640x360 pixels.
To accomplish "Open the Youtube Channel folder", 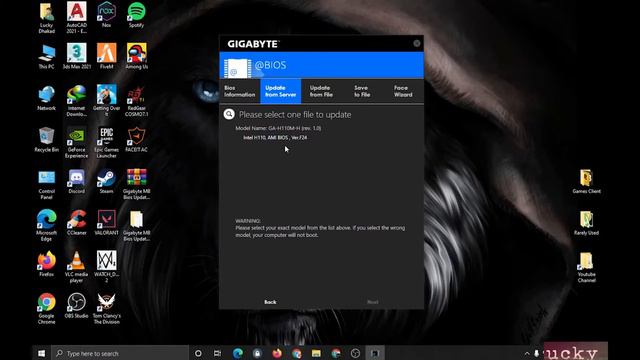I will [x=587, y=267].
